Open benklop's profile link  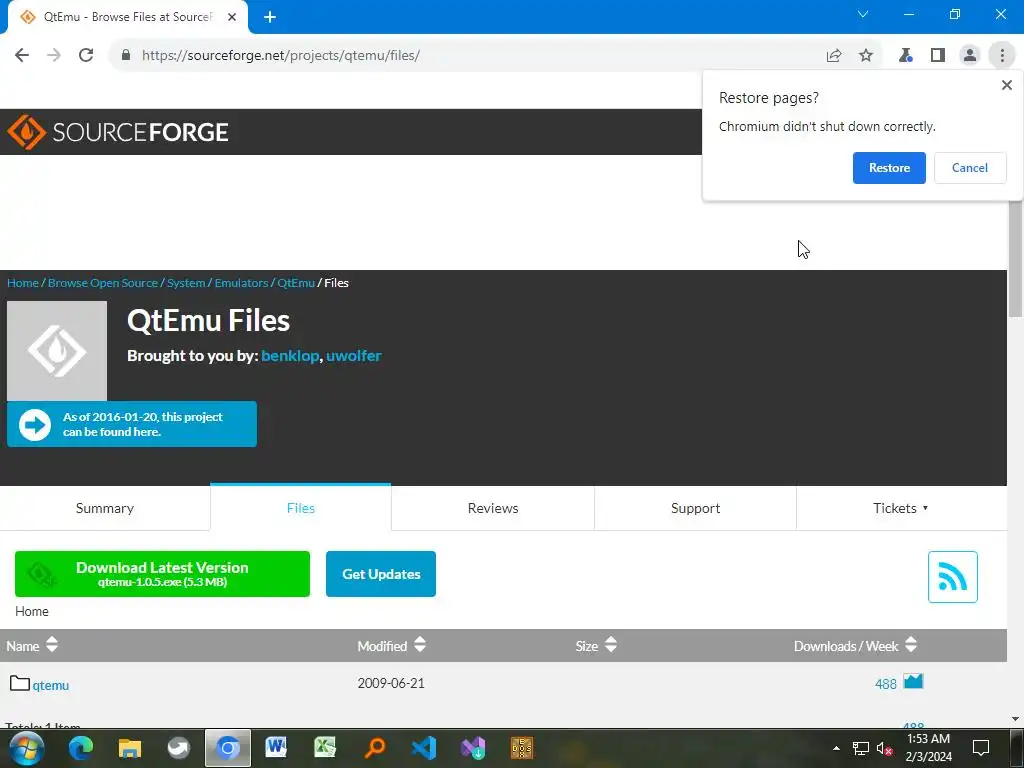tap(290, 356)
